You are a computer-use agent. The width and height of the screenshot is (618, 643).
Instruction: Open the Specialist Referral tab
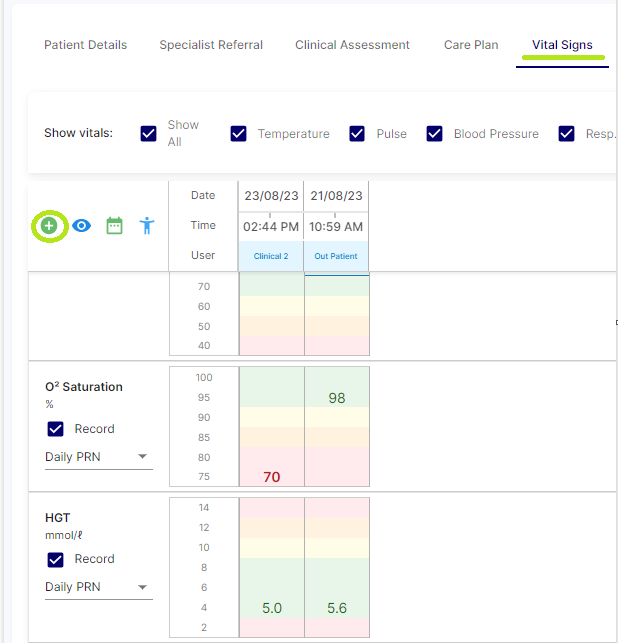211,45
